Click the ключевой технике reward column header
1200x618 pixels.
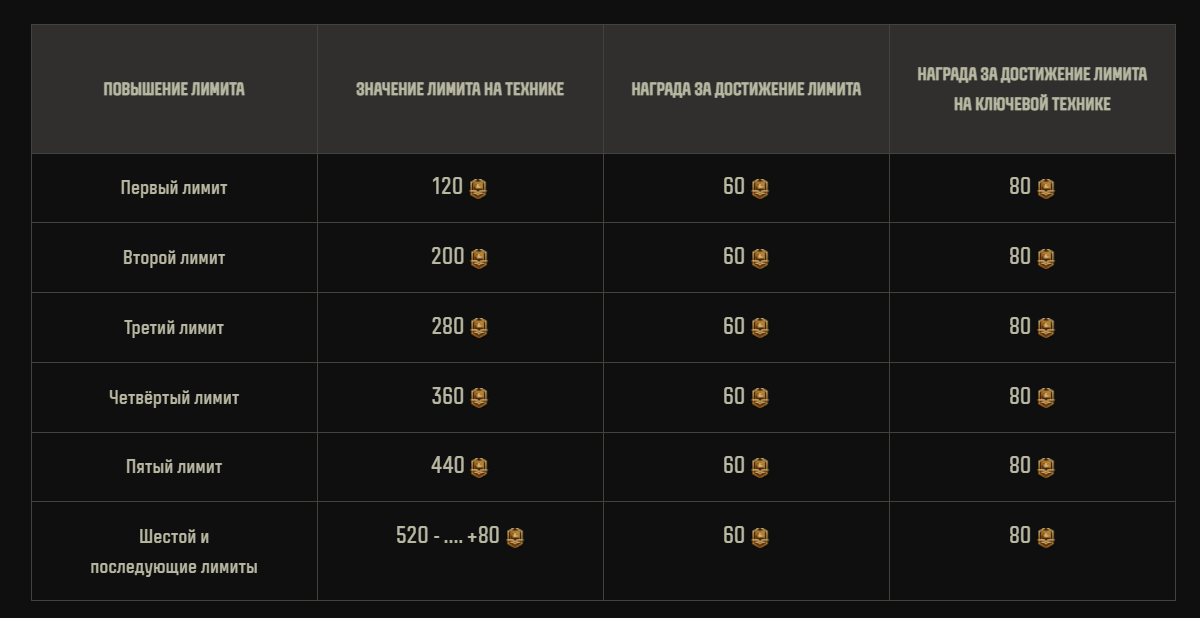click(1032, 89)
